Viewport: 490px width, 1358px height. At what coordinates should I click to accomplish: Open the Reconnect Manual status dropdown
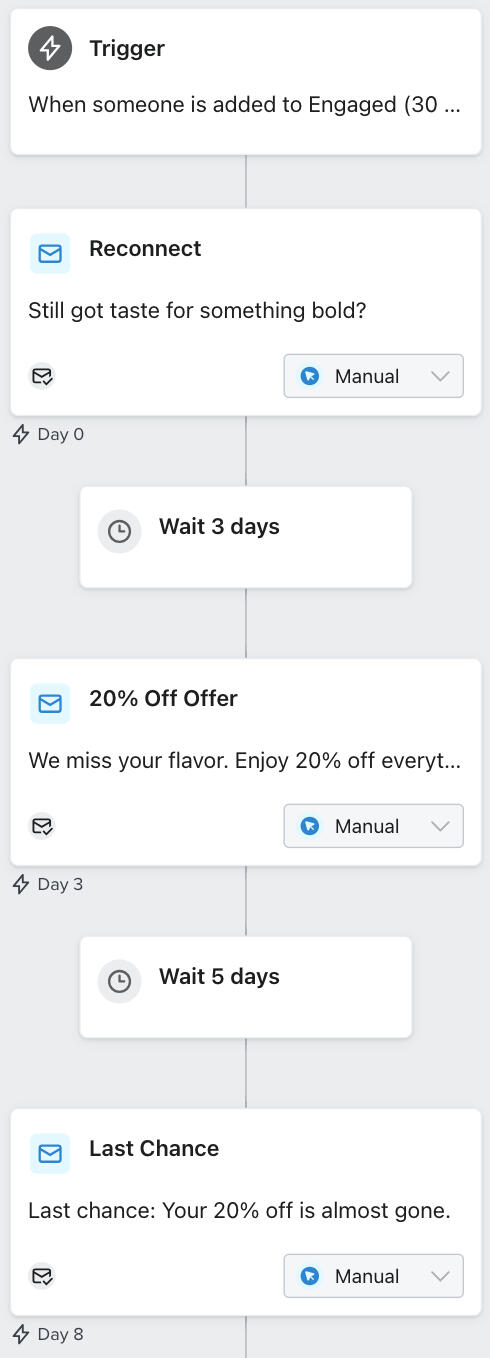click(x=373, y=376)
